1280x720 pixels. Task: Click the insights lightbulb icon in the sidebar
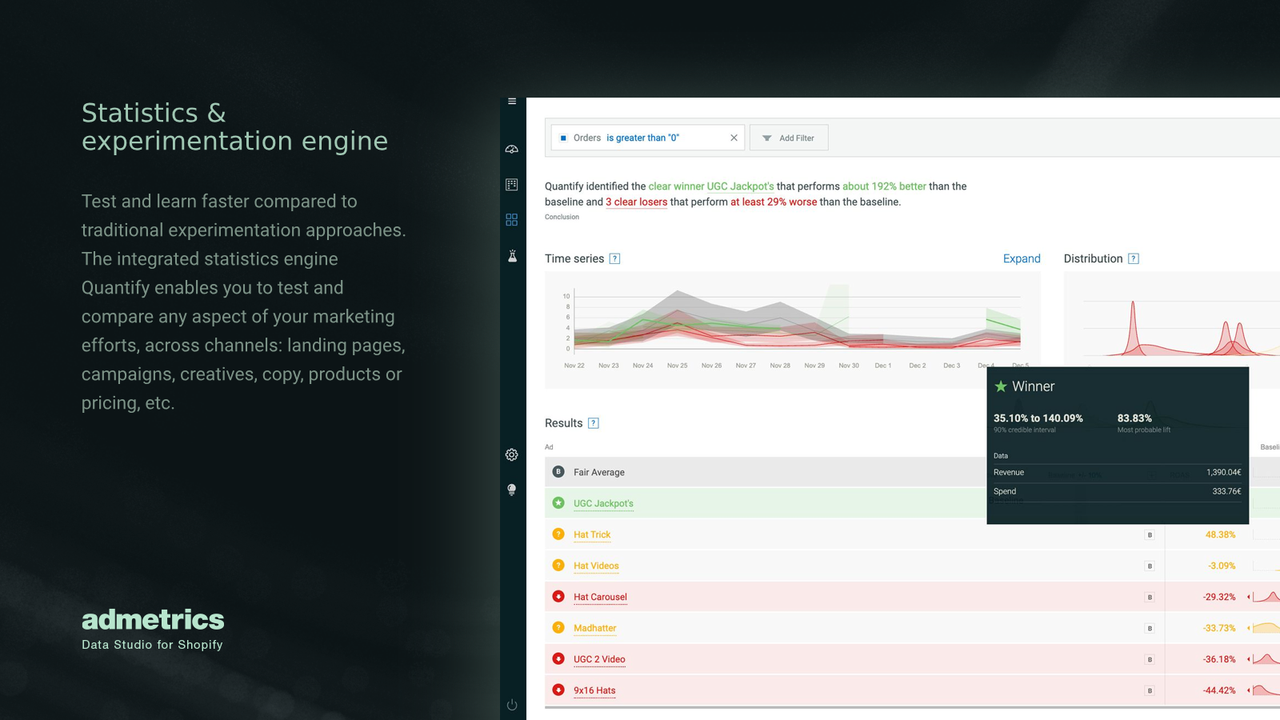[511, 490]
